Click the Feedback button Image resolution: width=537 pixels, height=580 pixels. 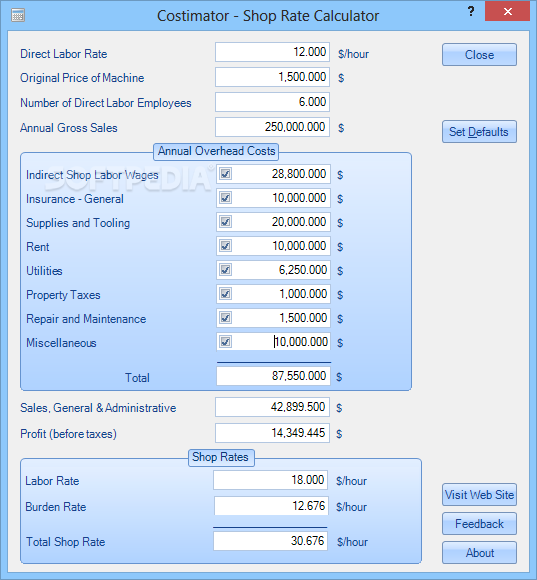[x=479, y=524]
